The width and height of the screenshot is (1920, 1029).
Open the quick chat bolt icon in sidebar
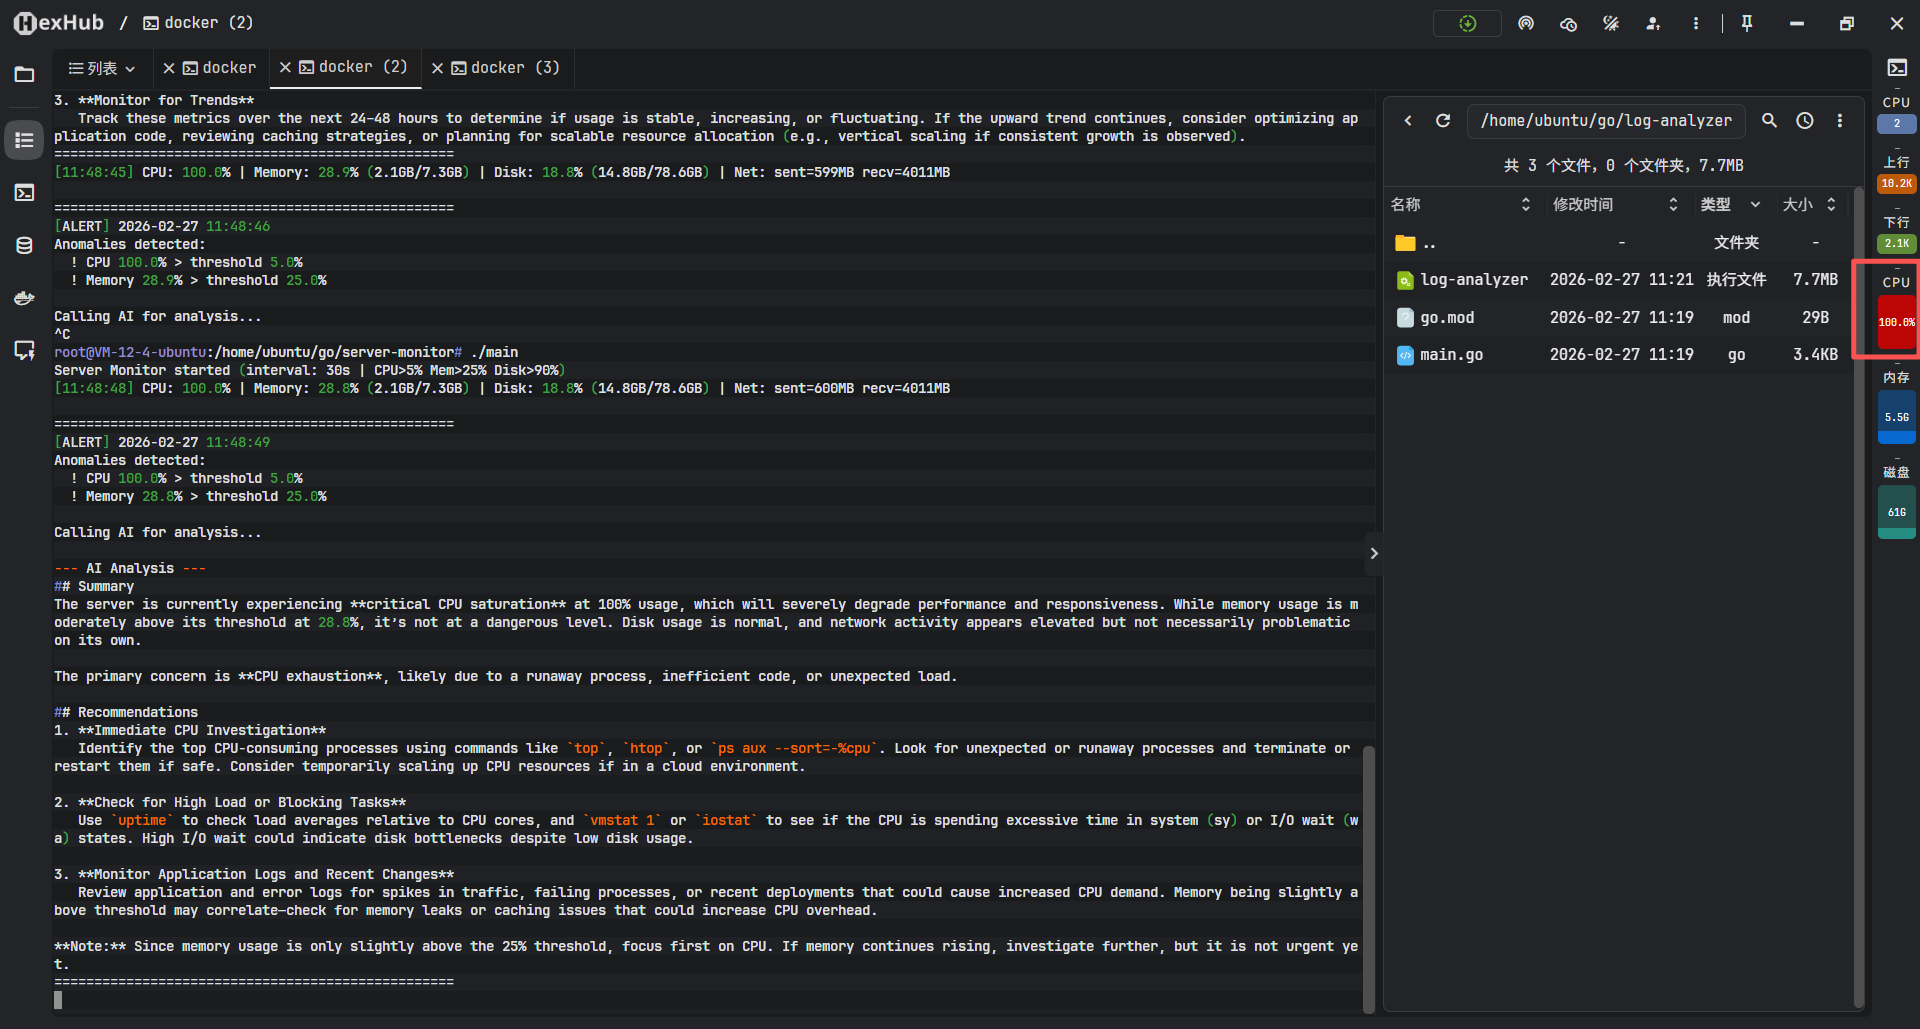click(24, 351)
